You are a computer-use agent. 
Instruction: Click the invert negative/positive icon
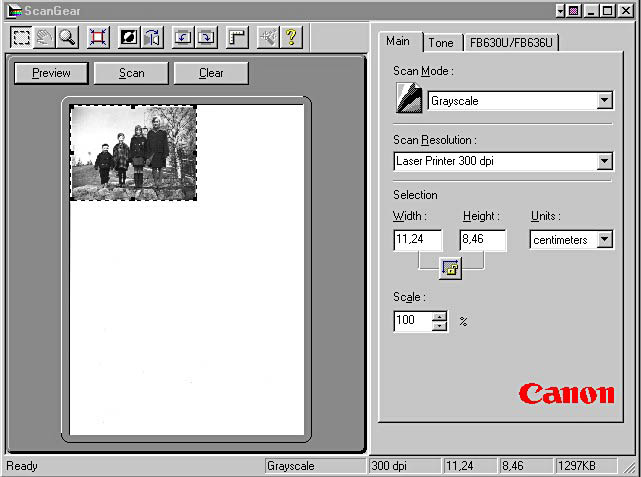pyautogui.click(x=129, y=37)
